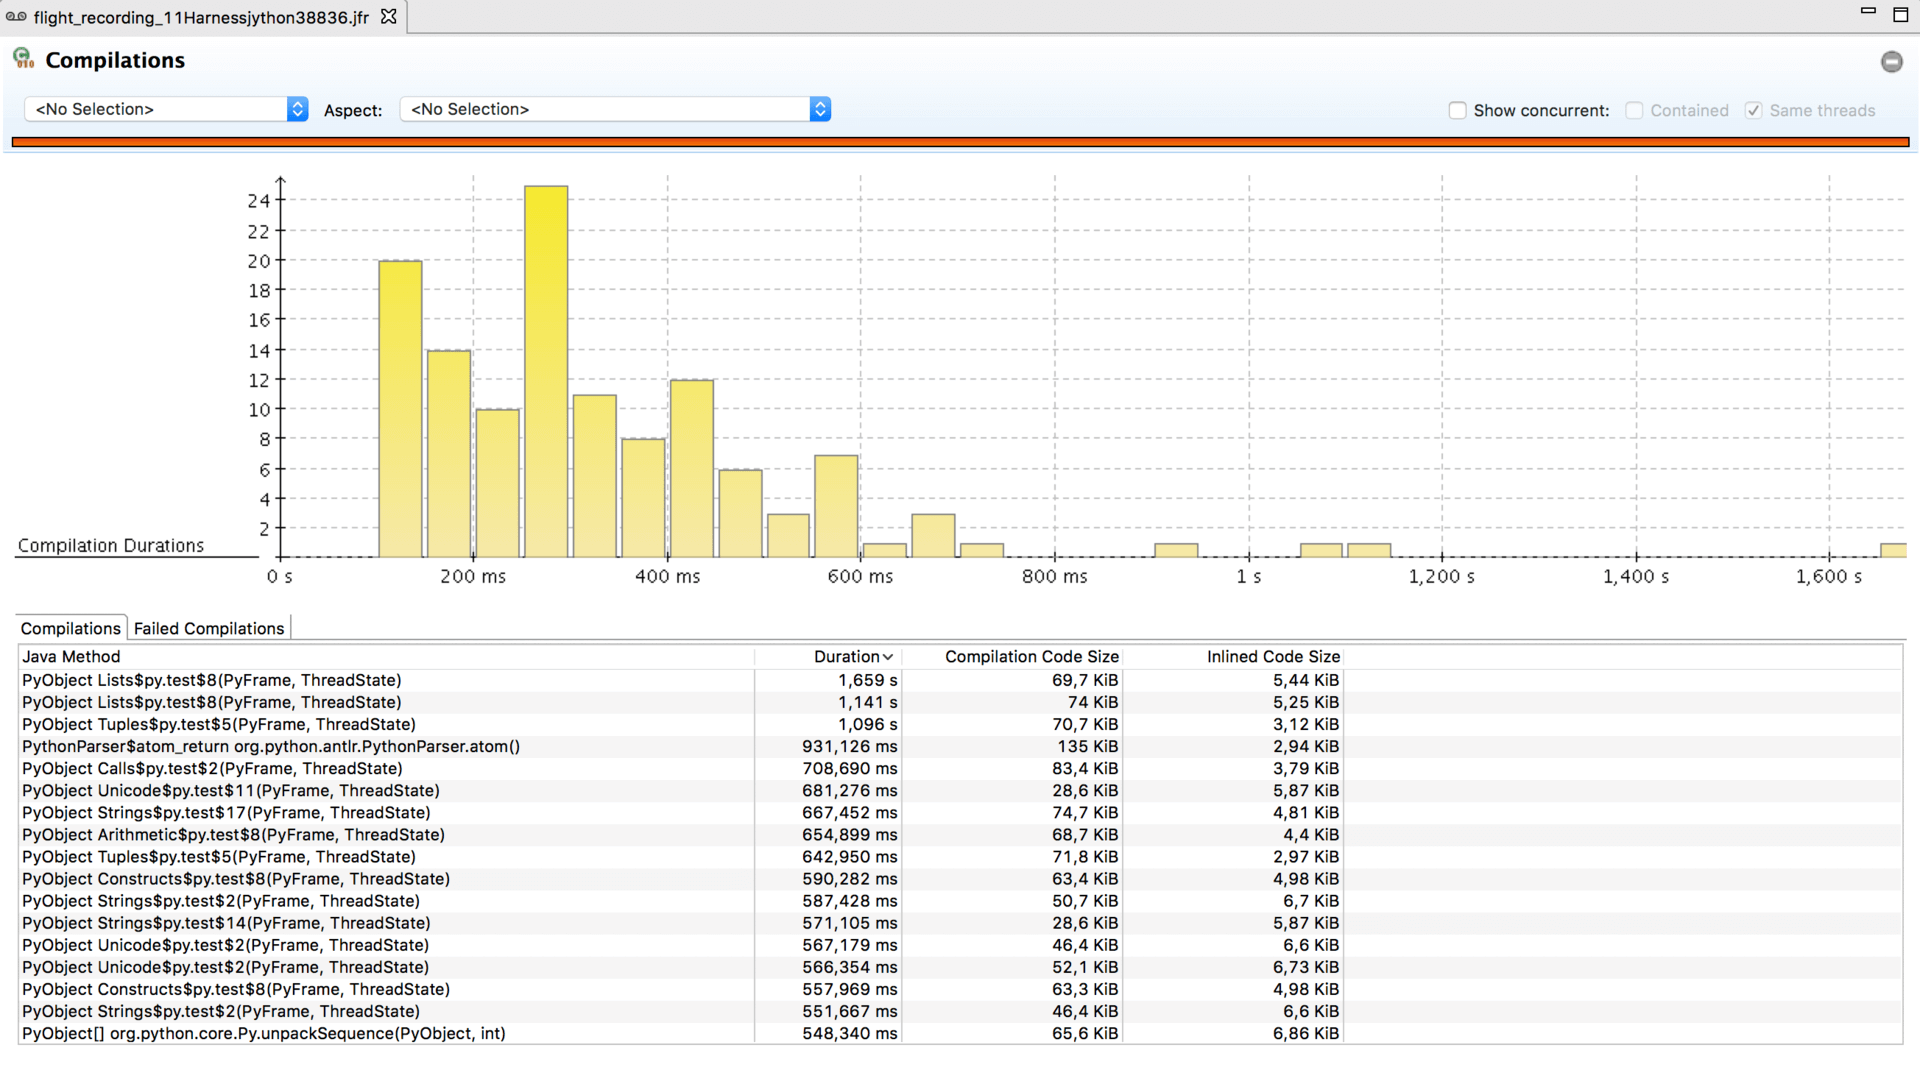Maximize the editor view pane
The height and width of the screenshot is (1070, 1920).
1900,14
